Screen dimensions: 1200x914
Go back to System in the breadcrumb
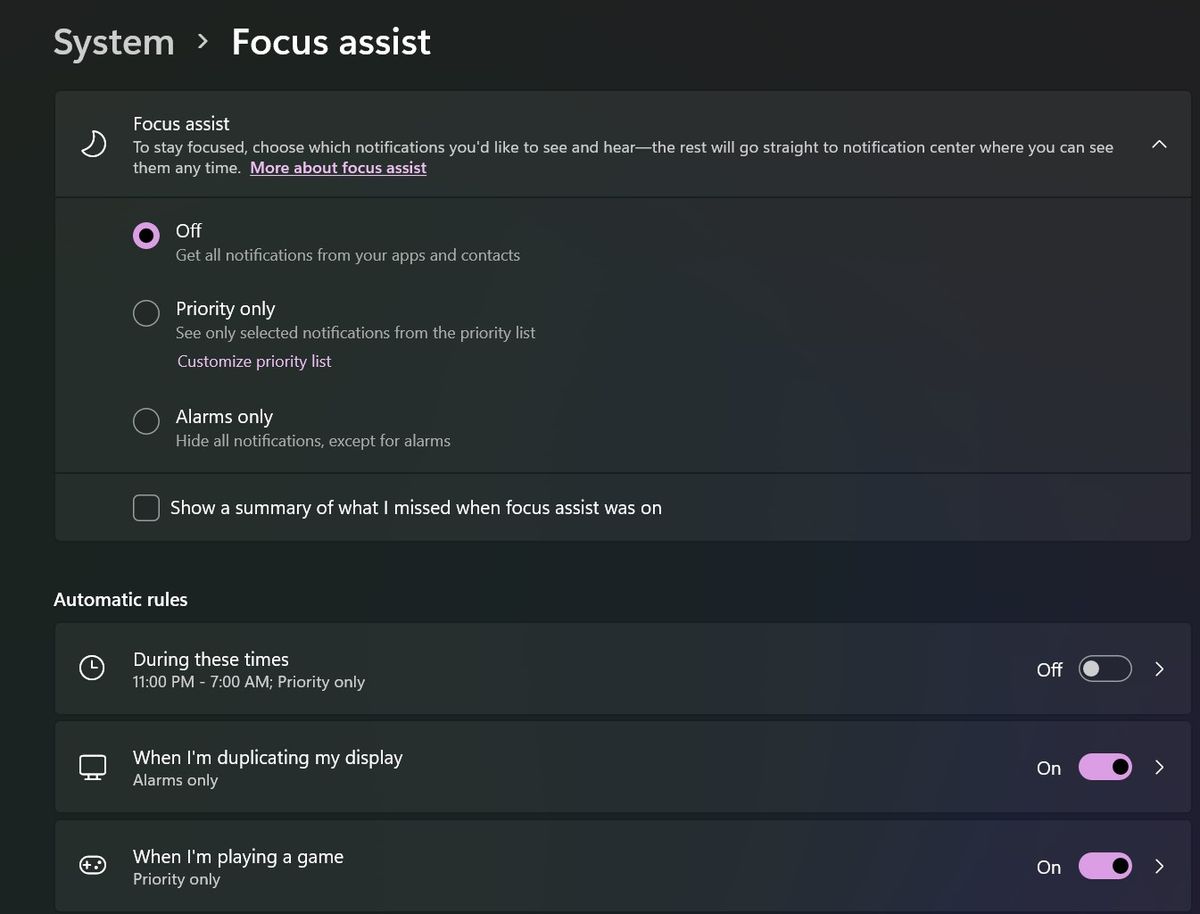coord(113,42)
